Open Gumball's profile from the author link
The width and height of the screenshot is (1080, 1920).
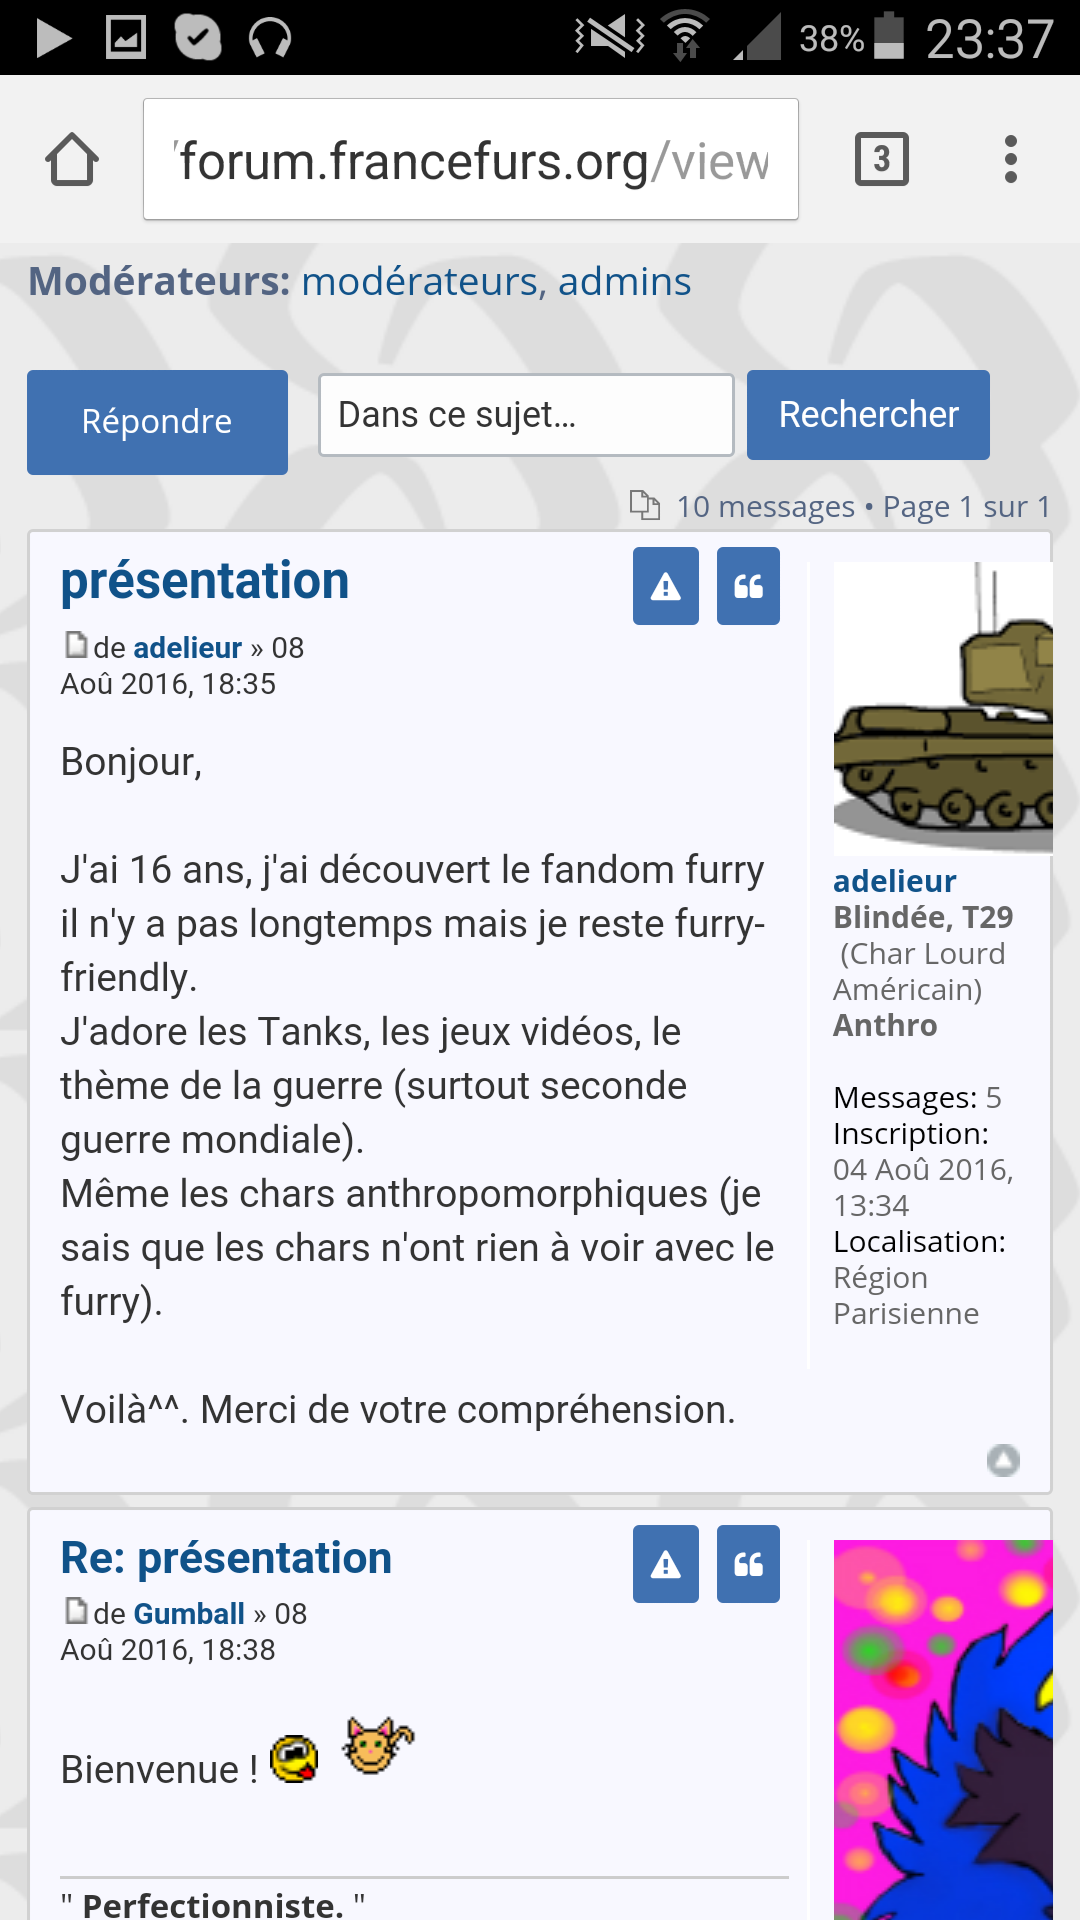189,1613
